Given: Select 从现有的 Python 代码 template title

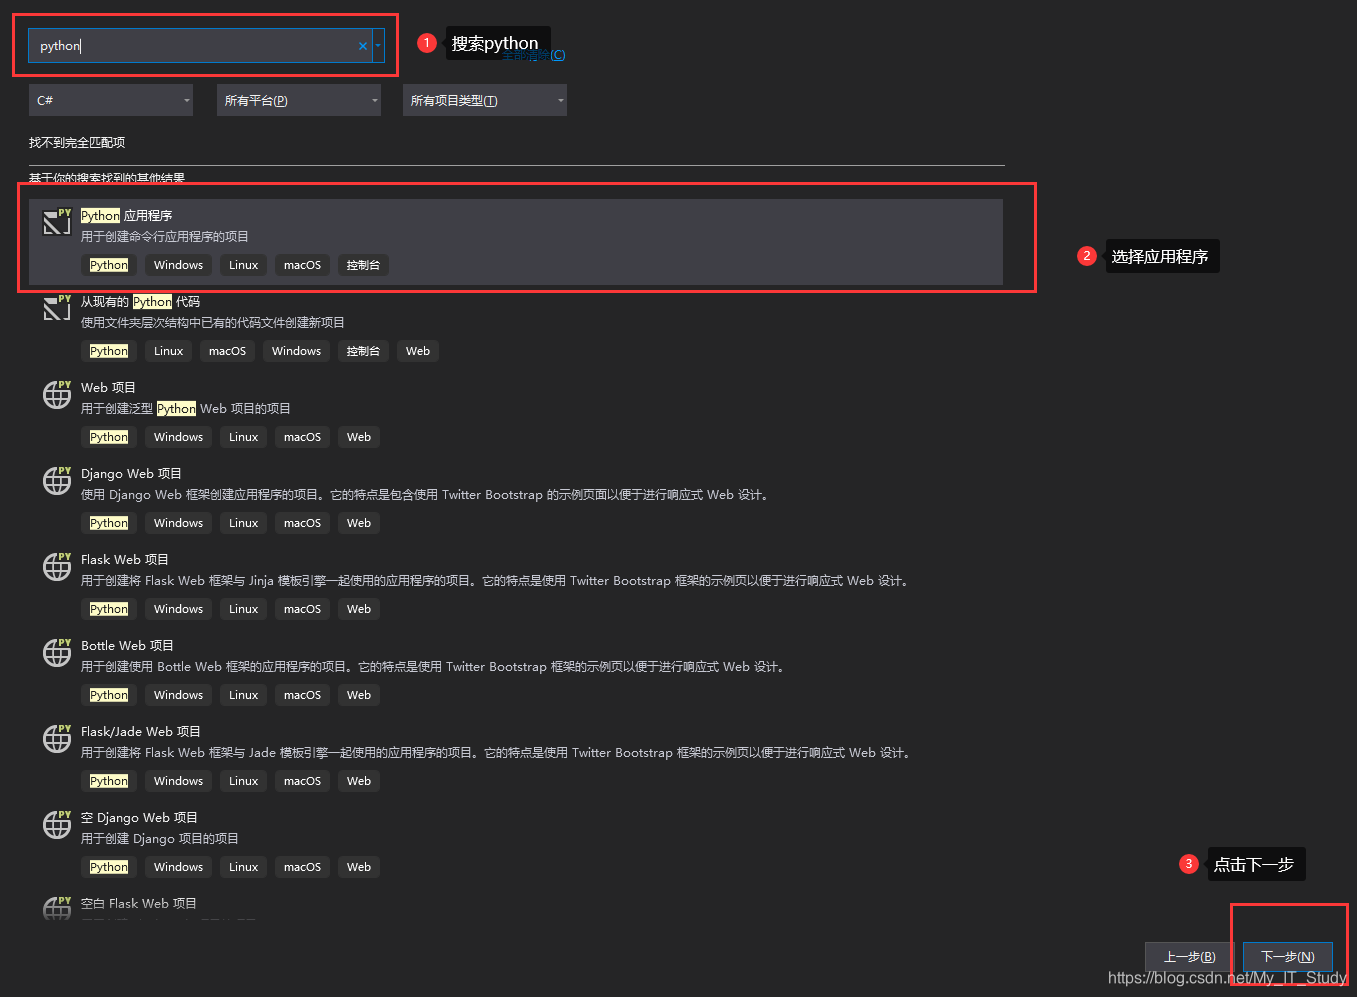Looking at the screenshot, I should click(140, 302).
